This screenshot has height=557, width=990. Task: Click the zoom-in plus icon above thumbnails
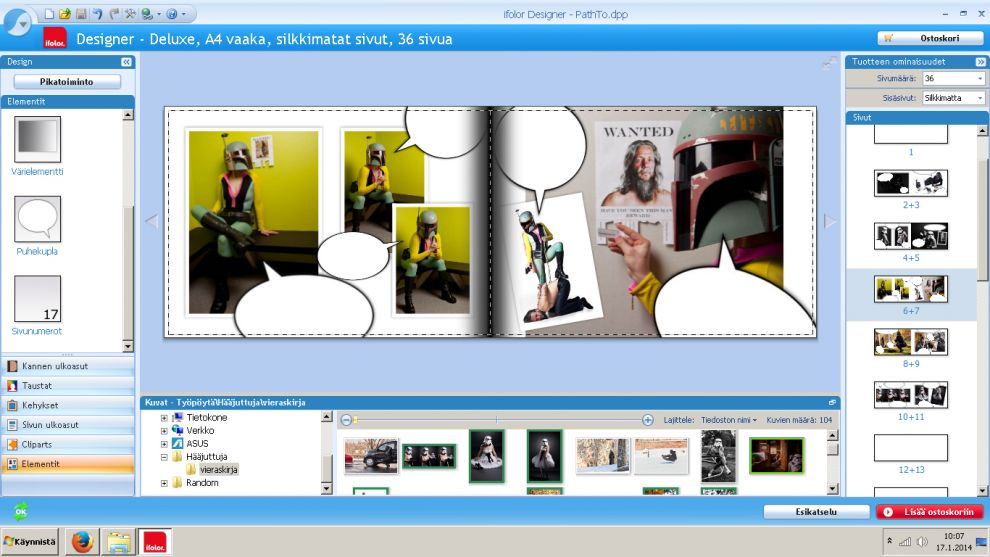pyautogui.click(x=647, y=420)
